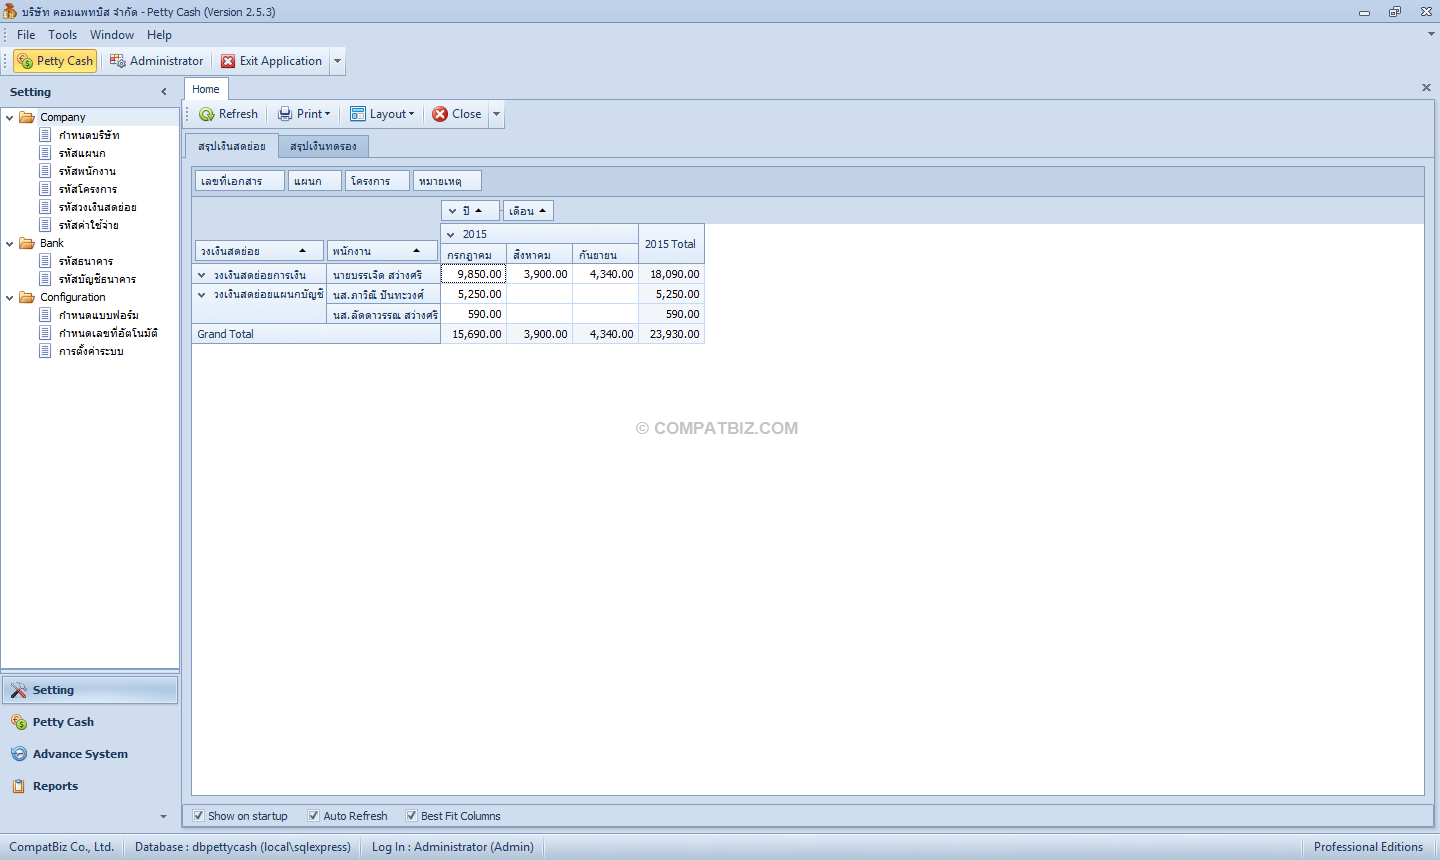Open Advance System in navigation pane
The height and width of the screenshot is (860, 1440).
click(80, 754)
